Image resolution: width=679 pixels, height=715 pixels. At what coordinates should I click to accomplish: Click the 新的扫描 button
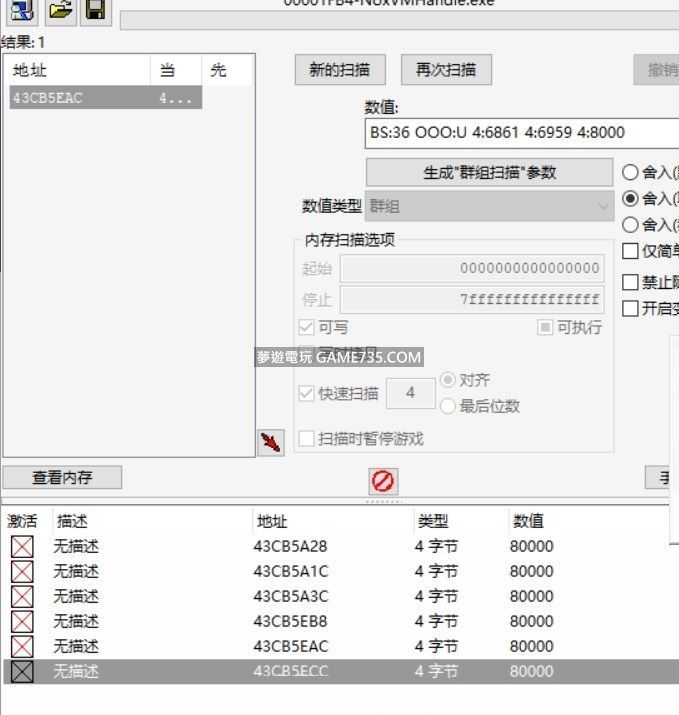pyautogui.click(x=340, y=70)
